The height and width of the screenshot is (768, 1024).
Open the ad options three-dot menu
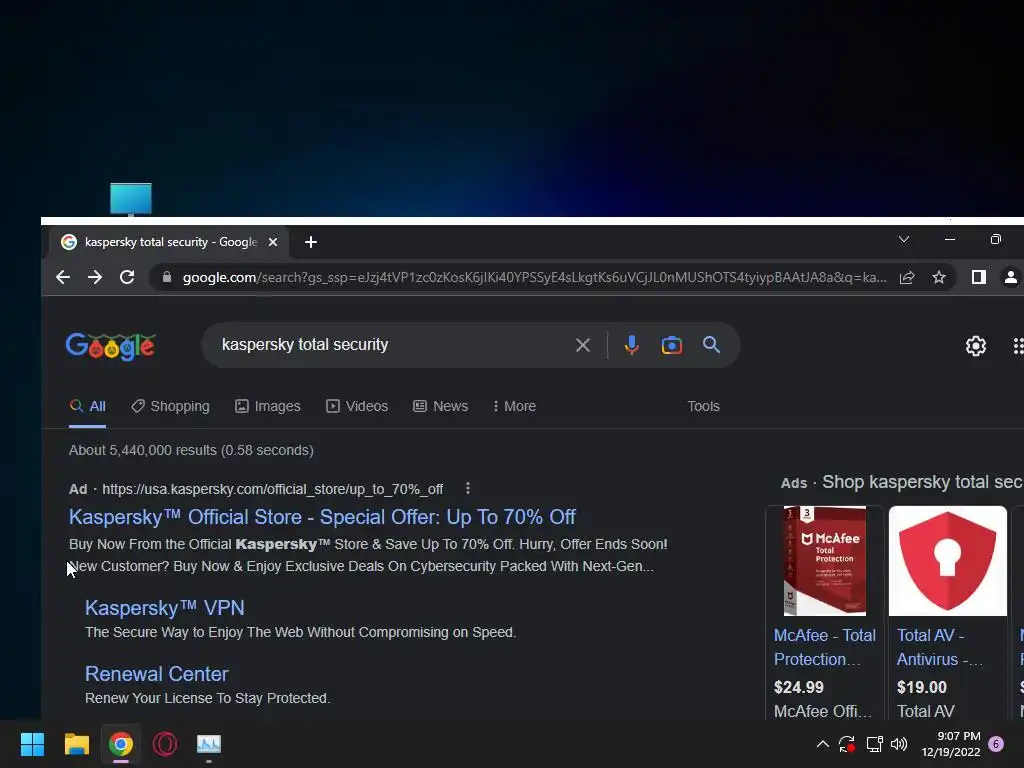pyautogui.click(x=468, y=488)
